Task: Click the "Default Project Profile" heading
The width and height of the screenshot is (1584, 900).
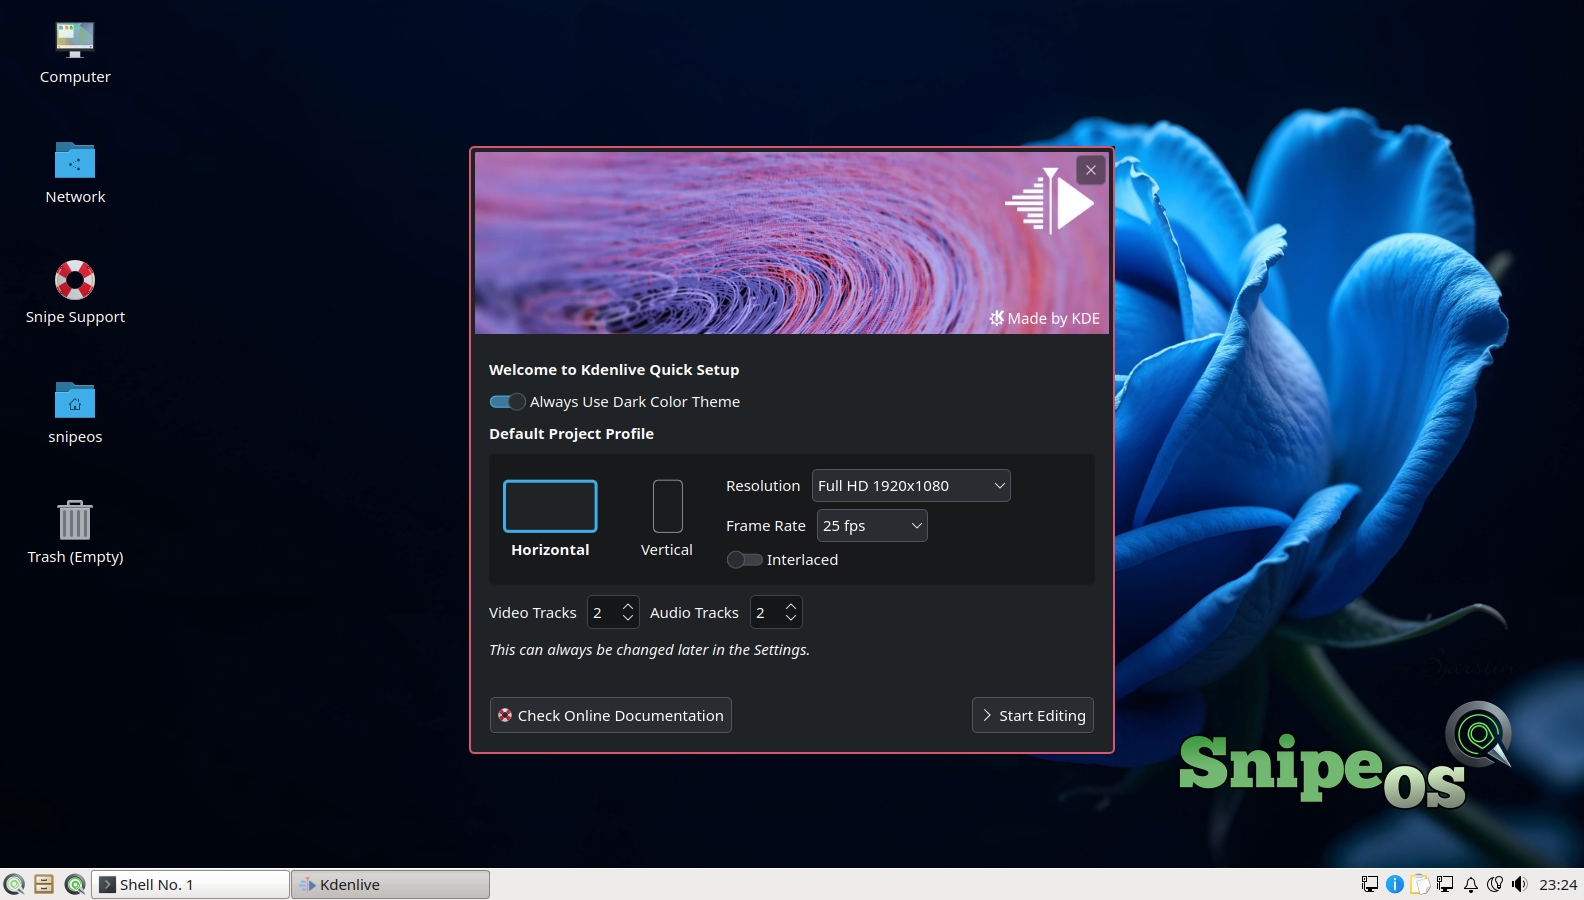Action: coord(571,434)
